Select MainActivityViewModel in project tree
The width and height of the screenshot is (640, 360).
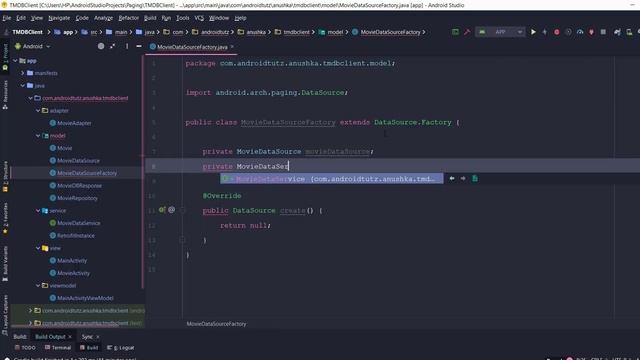[x=85, y=298]
